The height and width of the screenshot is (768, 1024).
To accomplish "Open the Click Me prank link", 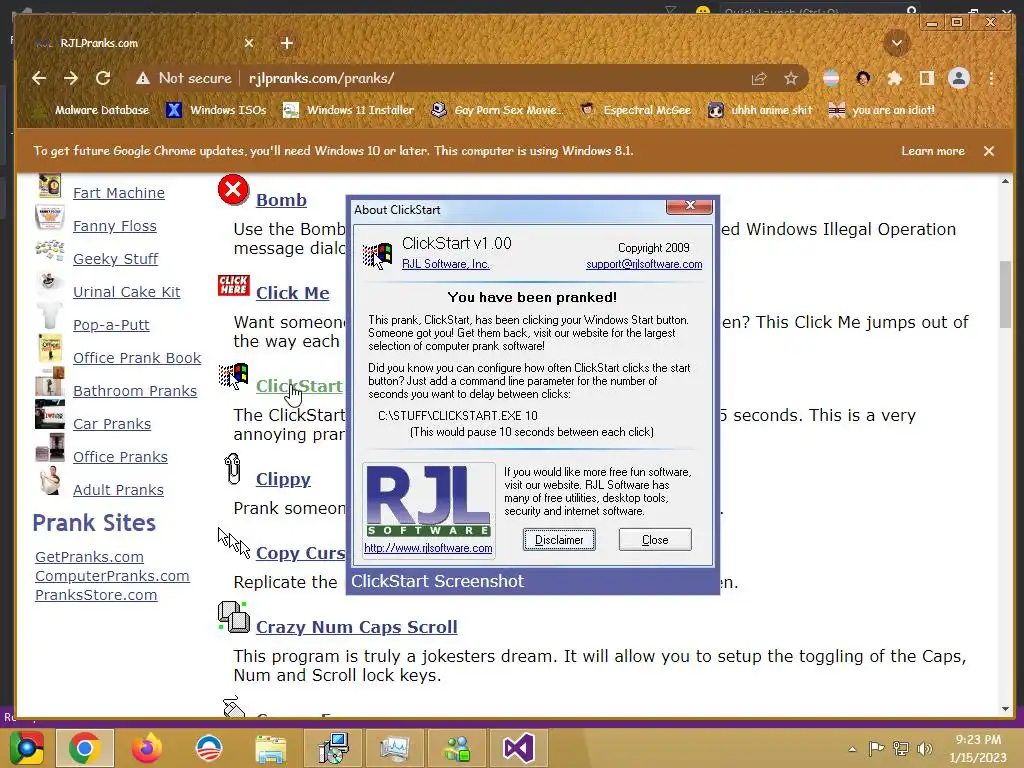I will (293, 293).
